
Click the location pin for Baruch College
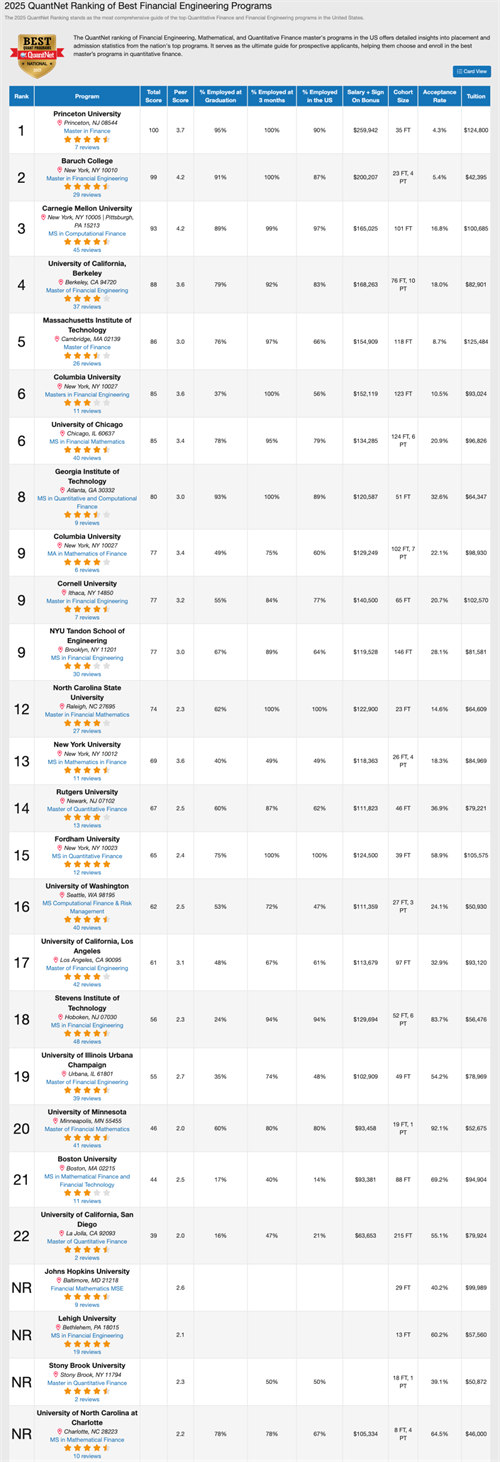click(59, 170)
